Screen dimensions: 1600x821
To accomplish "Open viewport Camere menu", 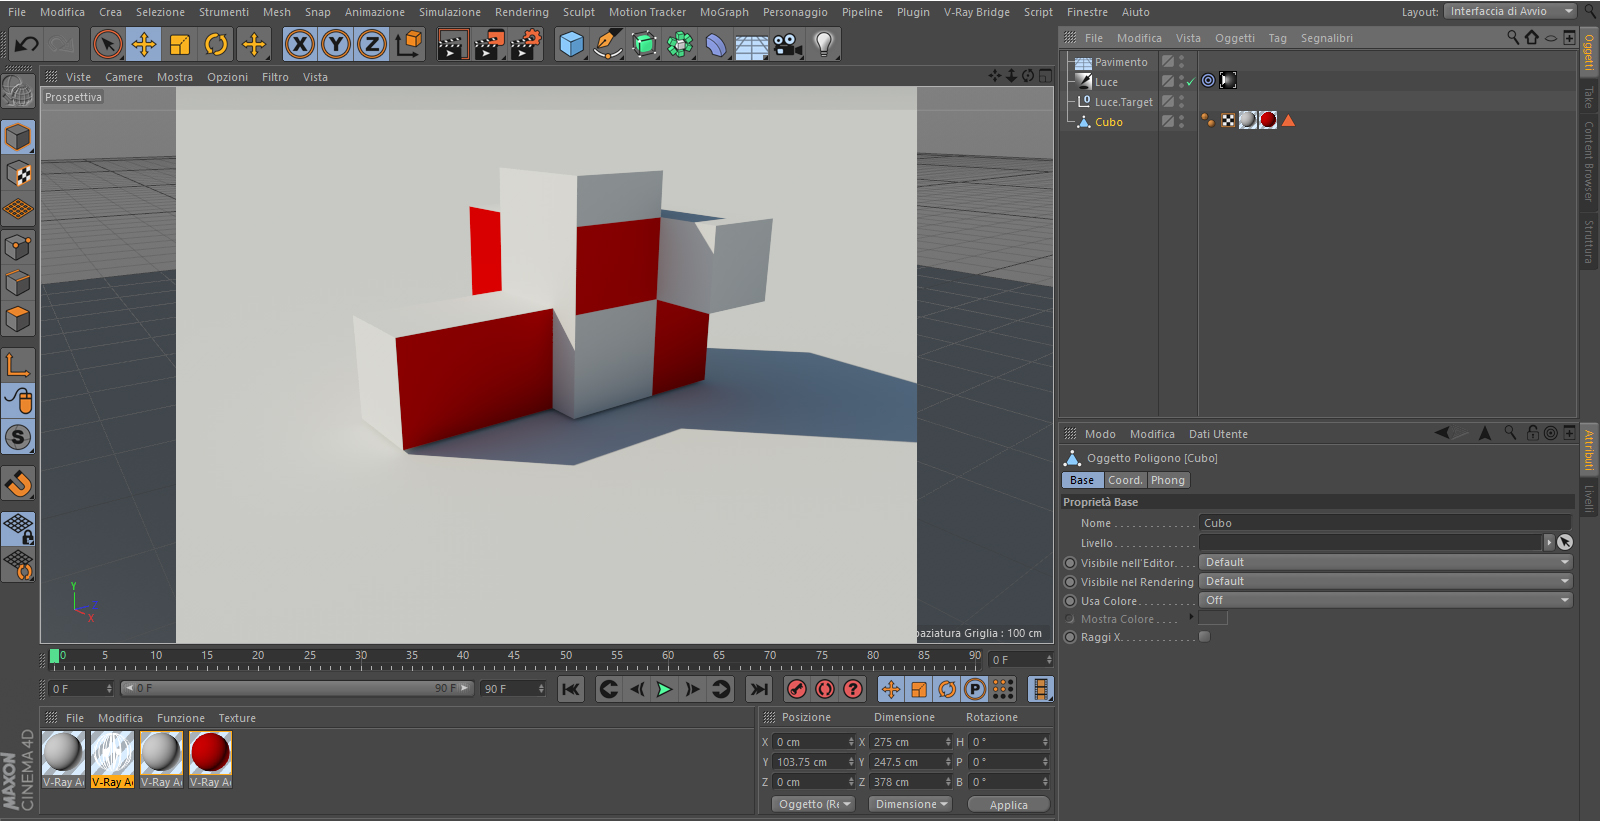I will click(x=124, y=77).
